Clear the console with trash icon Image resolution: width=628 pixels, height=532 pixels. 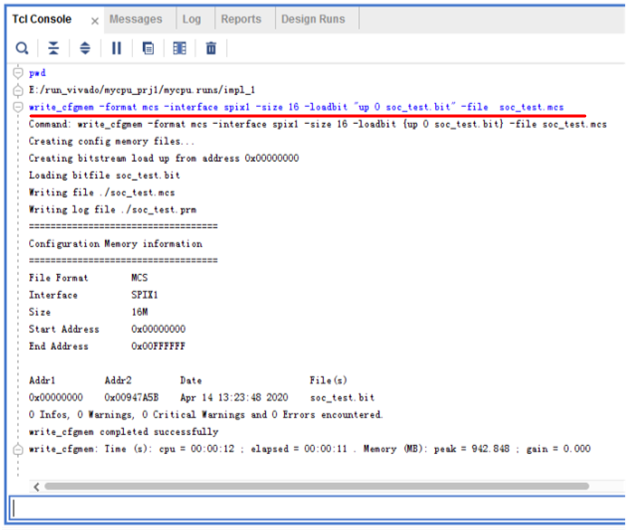point(211,48)
